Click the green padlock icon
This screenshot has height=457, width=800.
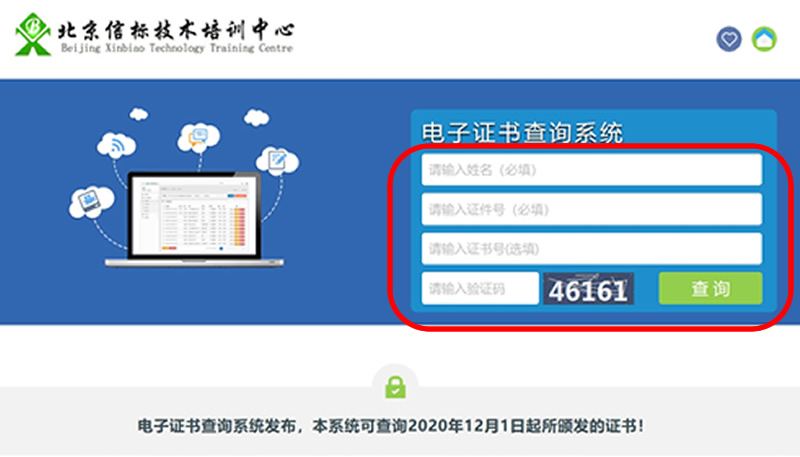395,386
